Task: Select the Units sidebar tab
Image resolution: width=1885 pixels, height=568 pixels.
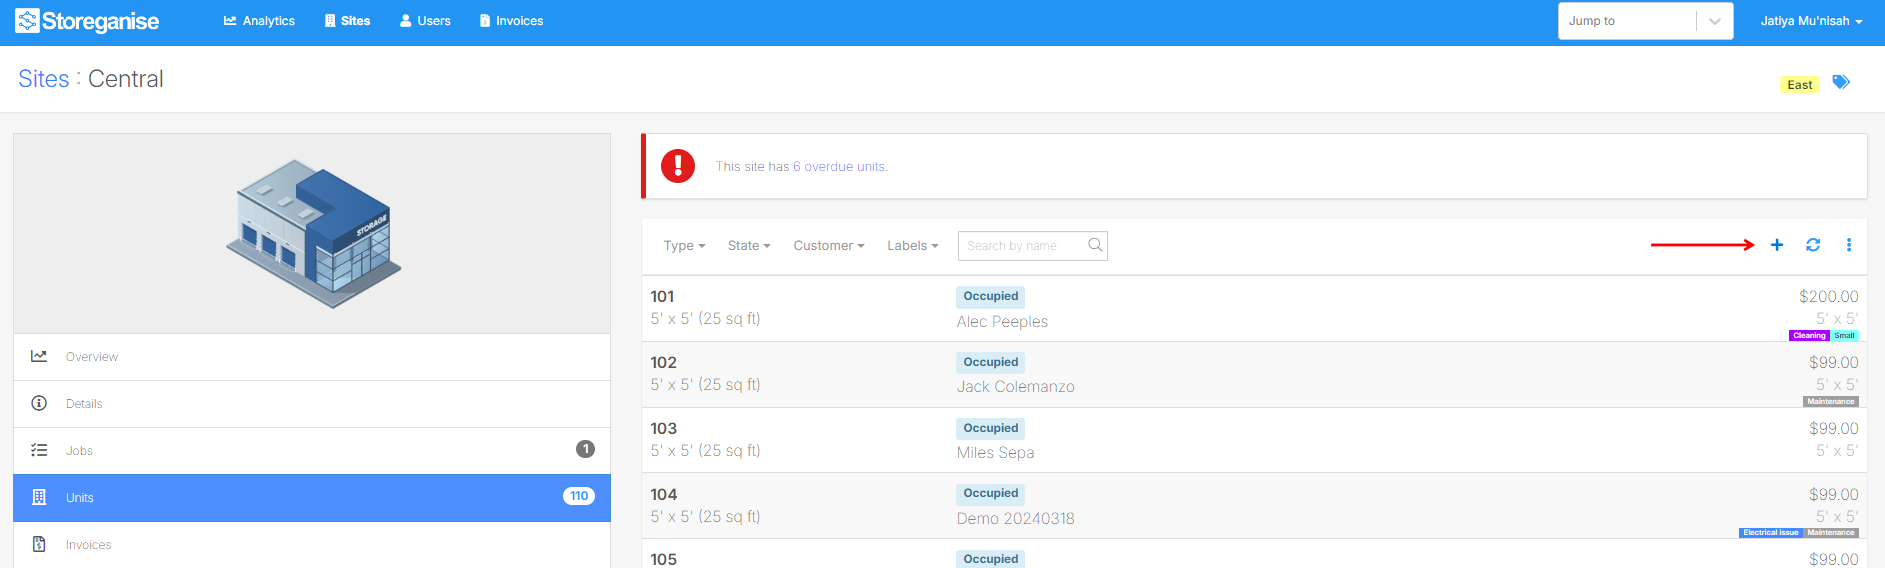Action: pyautogui.click(x=312, y=498)
